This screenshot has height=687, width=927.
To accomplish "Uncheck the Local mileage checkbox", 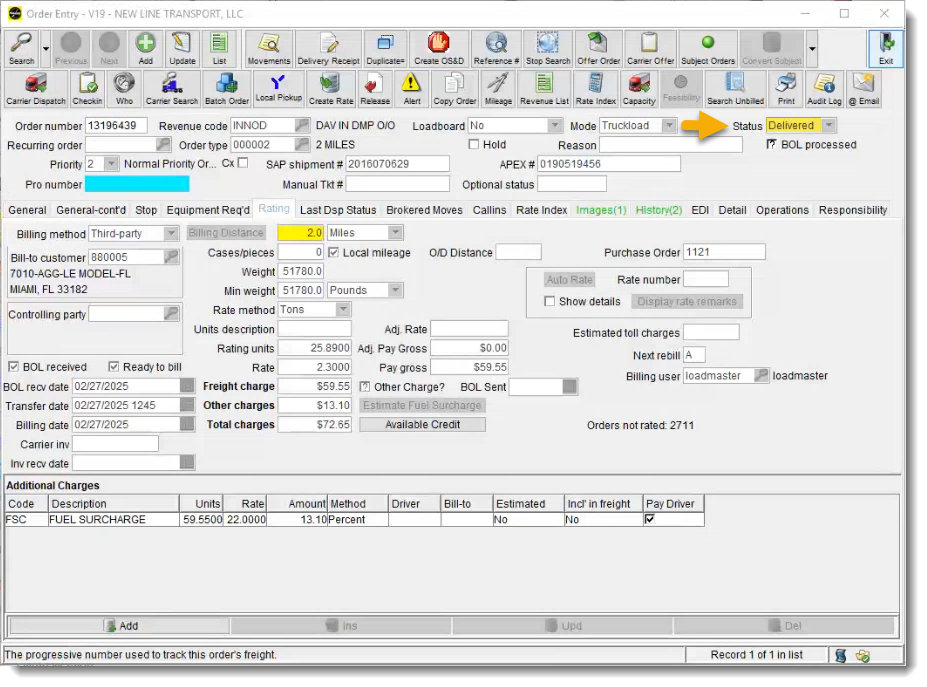I will [x=333, y=252].
